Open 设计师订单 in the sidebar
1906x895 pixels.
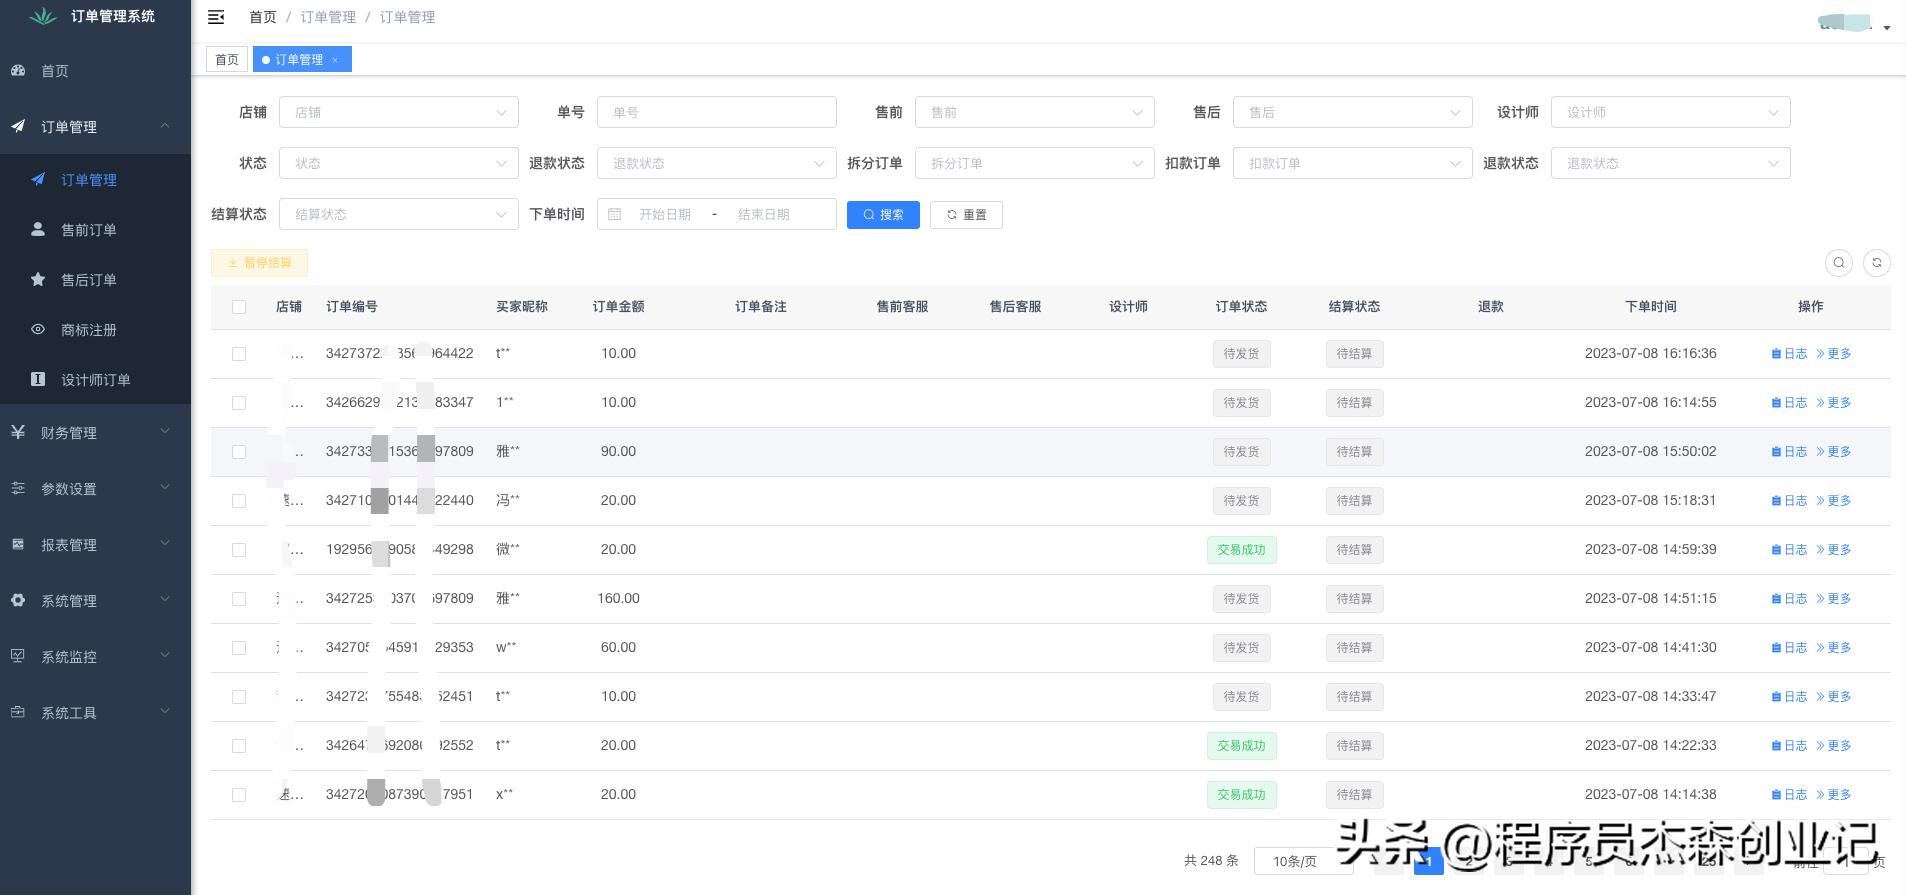[95, 380]
